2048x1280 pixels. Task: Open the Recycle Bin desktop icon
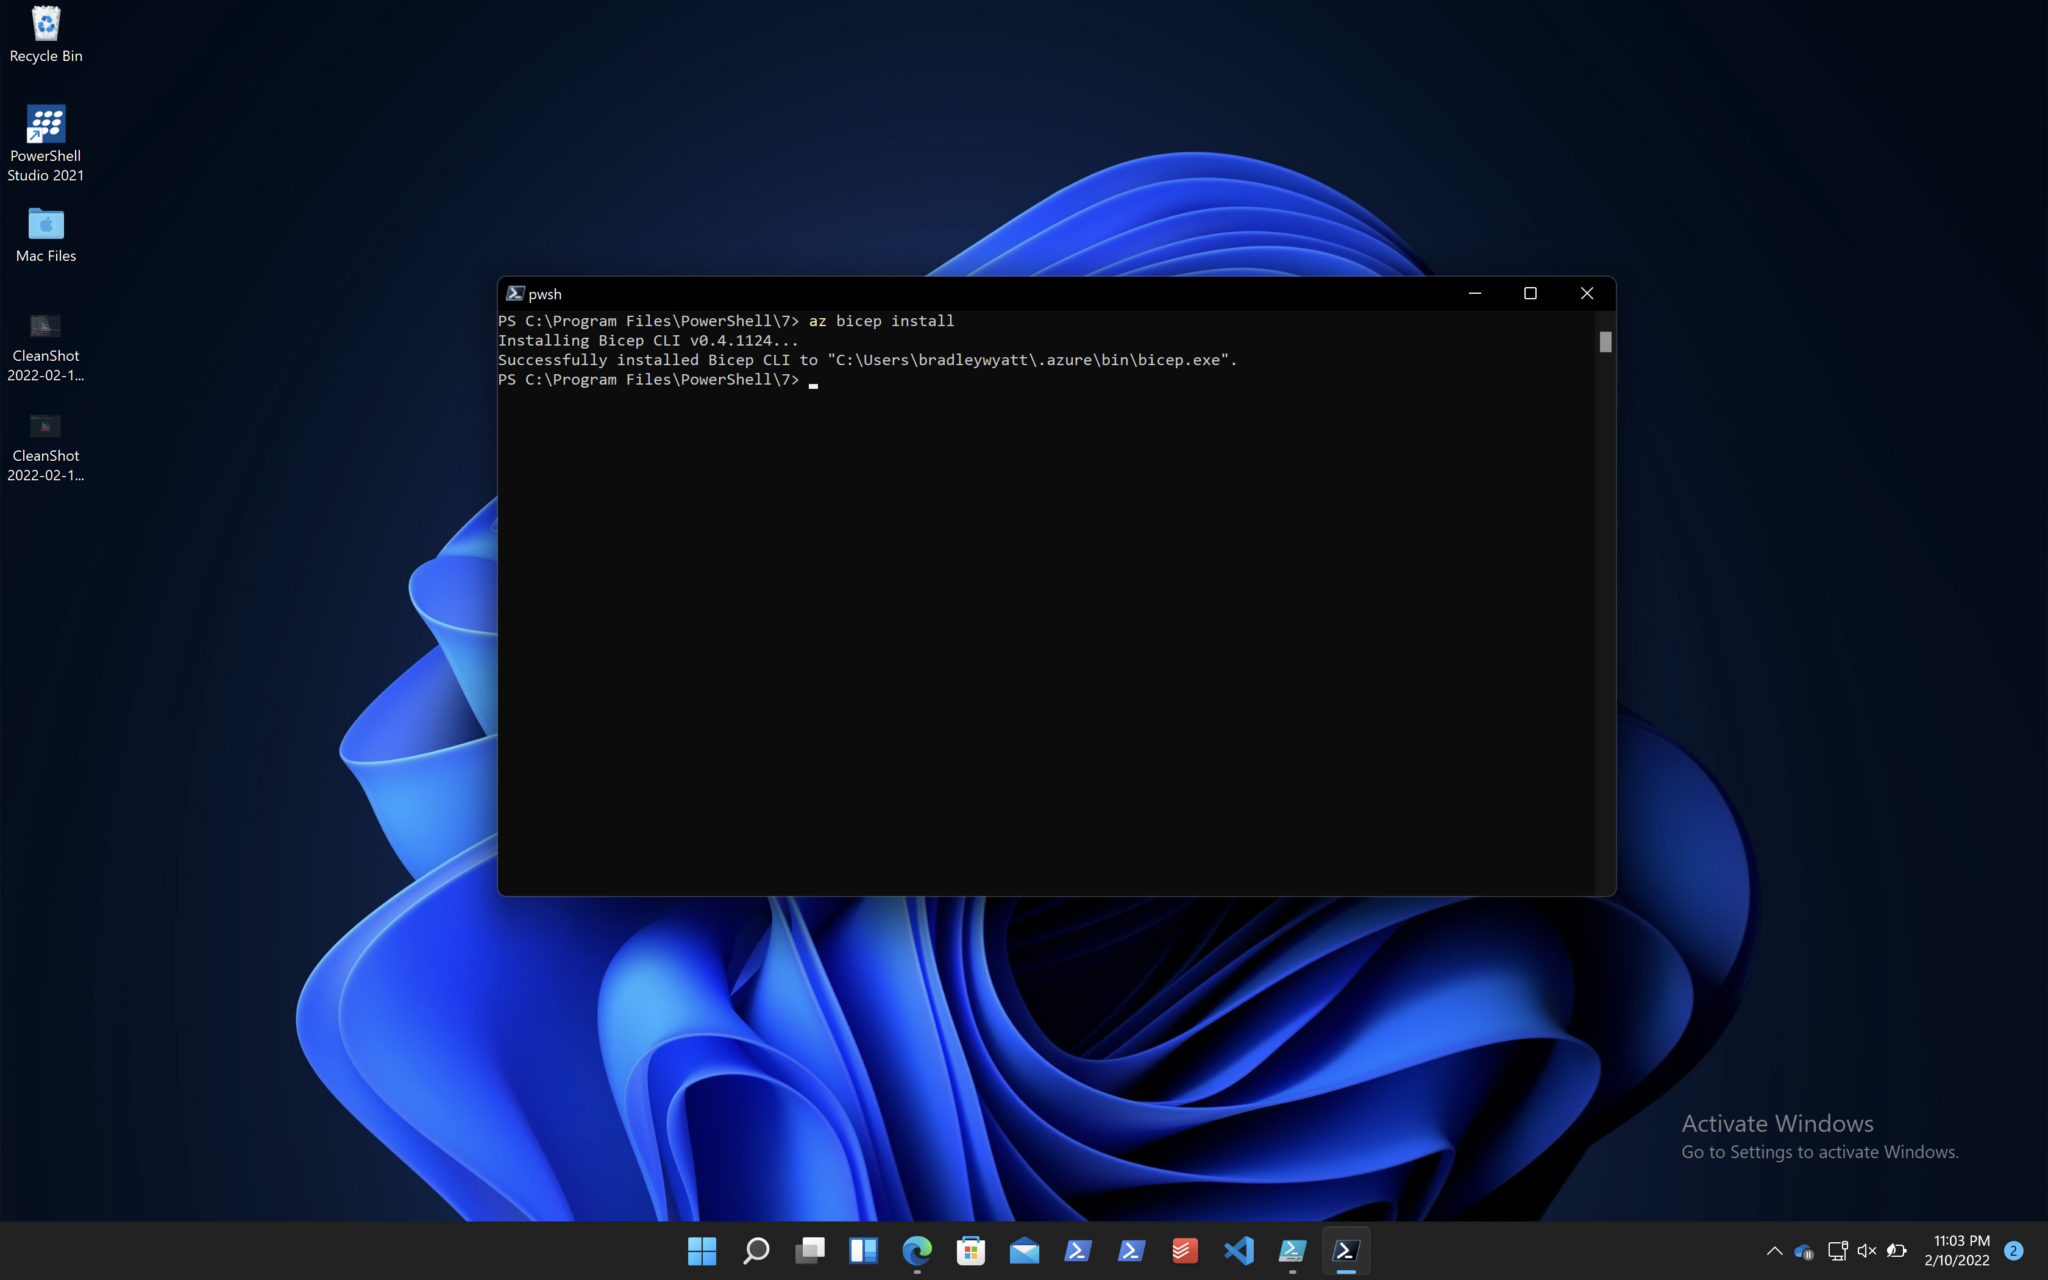click(x=46, y=35)
